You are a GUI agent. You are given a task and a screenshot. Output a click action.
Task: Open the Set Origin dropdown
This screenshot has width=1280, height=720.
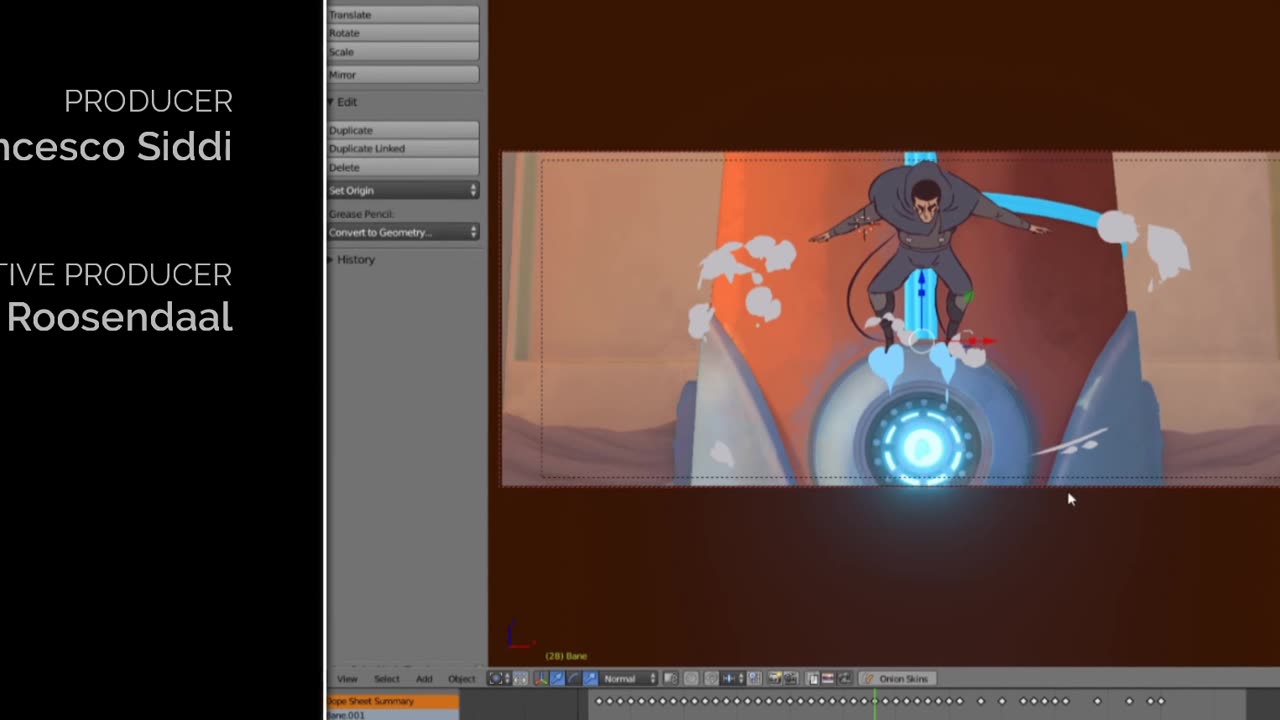(x=403, y=190)
